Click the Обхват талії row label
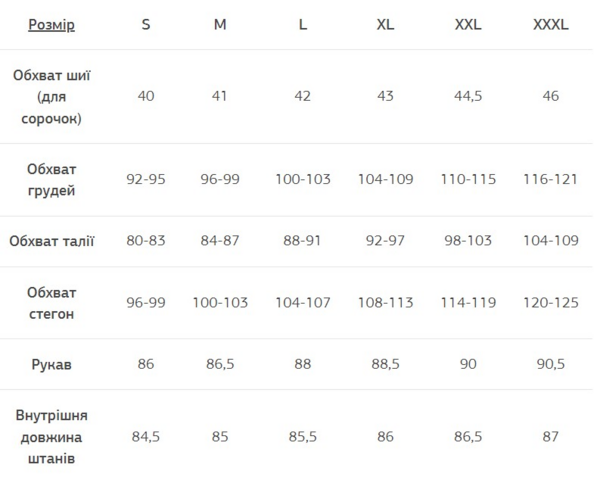The image size is (600, 480). (51, 241)
